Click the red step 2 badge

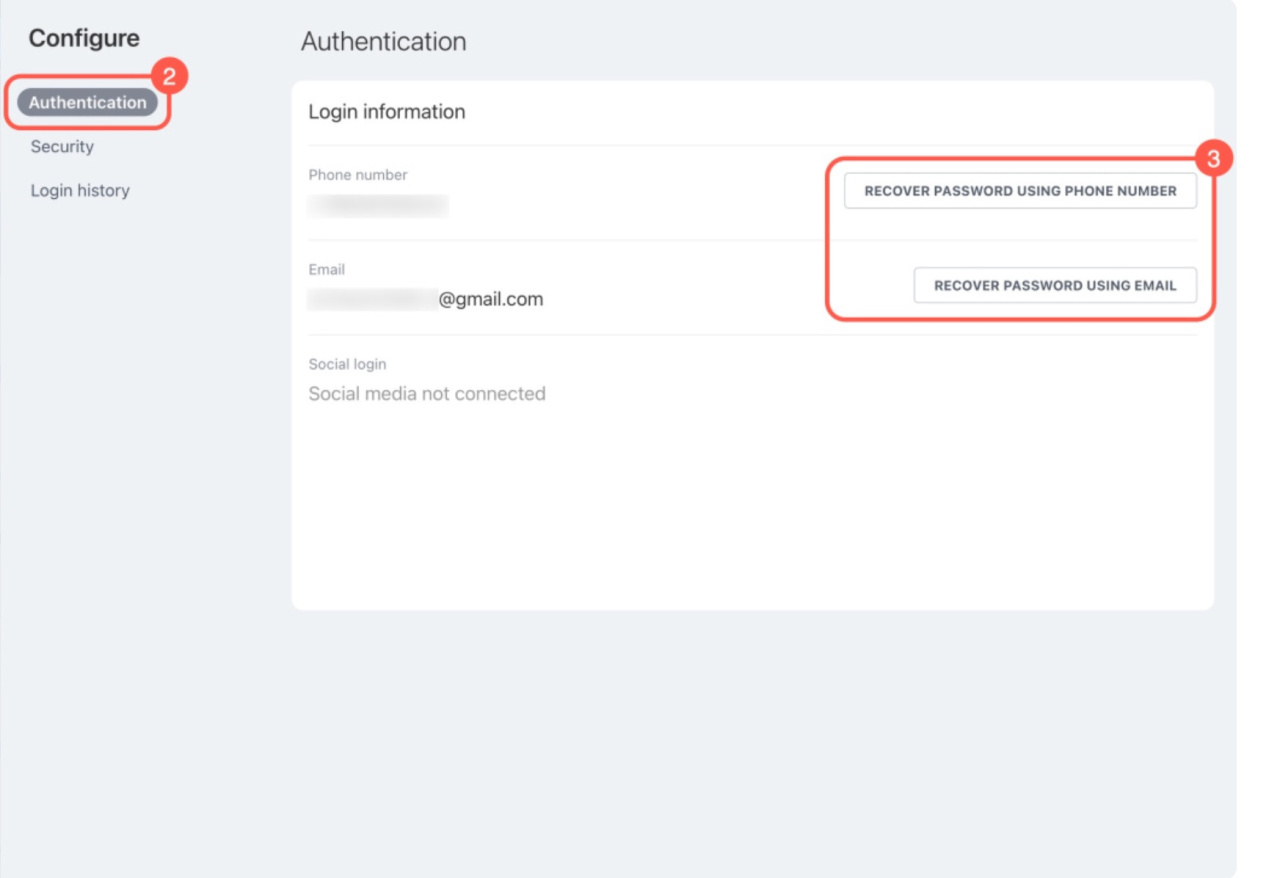pyautogui.click(x=169, y=77)
